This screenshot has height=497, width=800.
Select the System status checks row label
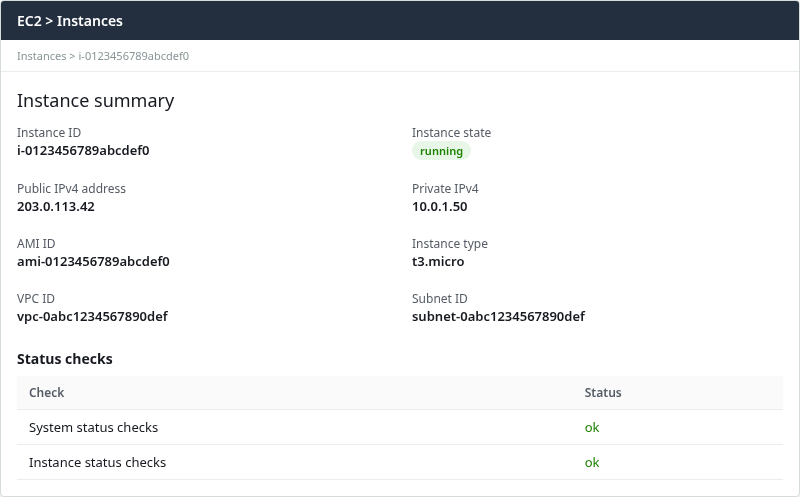(93, 428)
